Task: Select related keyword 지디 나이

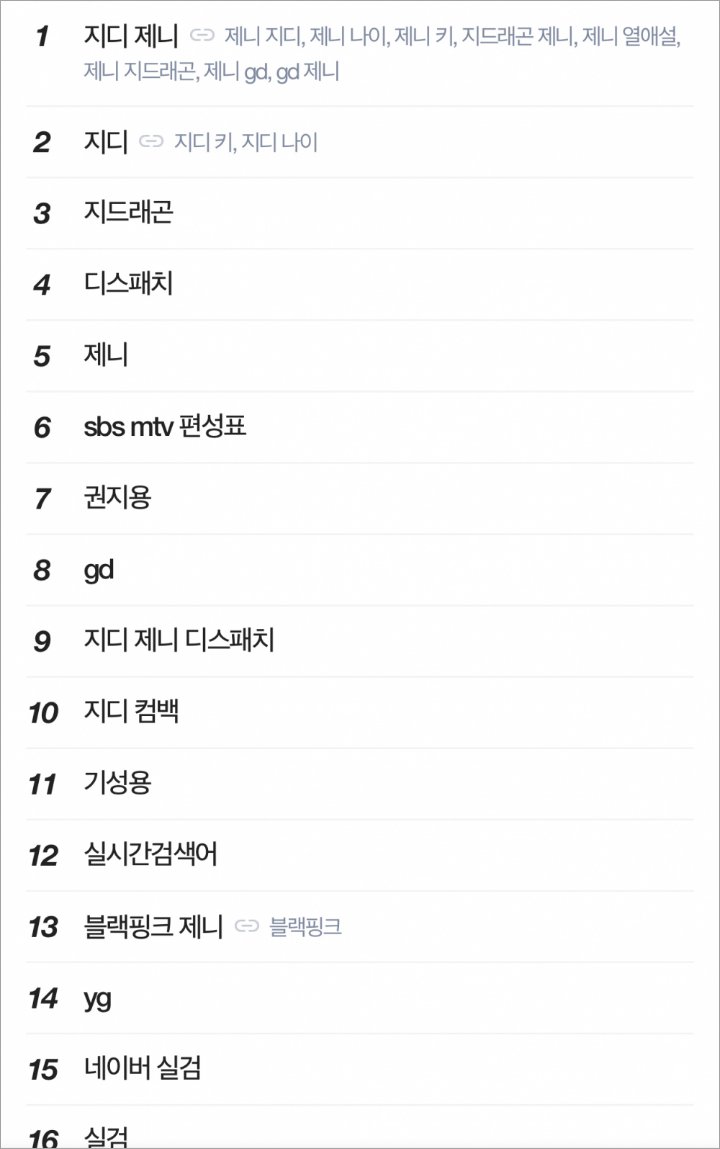Action: 280,142
